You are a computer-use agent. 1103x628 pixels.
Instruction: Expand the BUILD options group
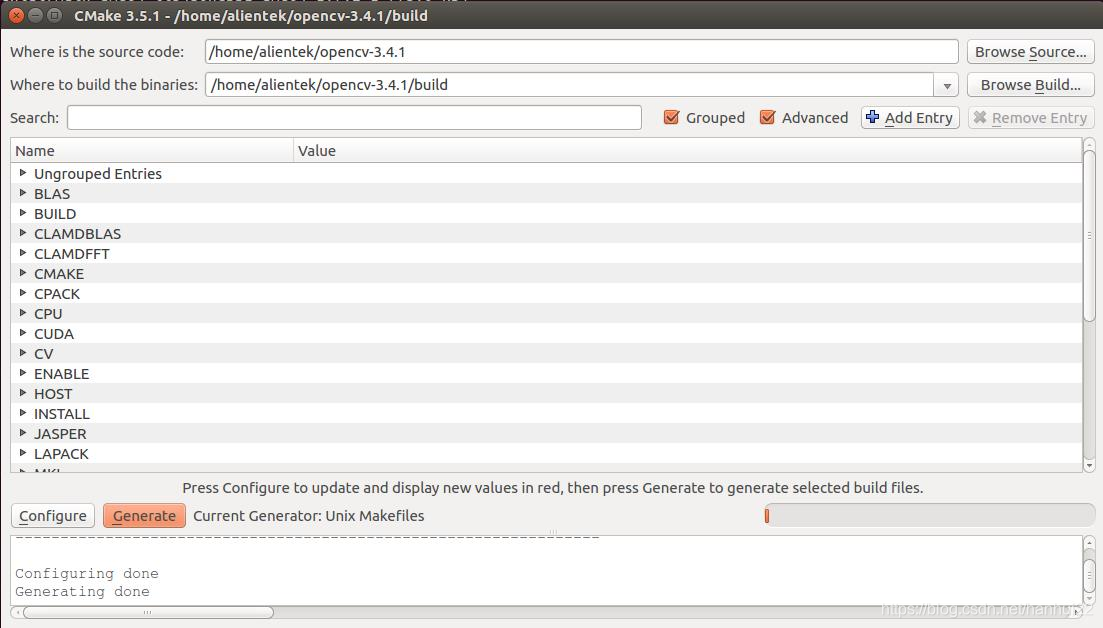tap(23, 213)
